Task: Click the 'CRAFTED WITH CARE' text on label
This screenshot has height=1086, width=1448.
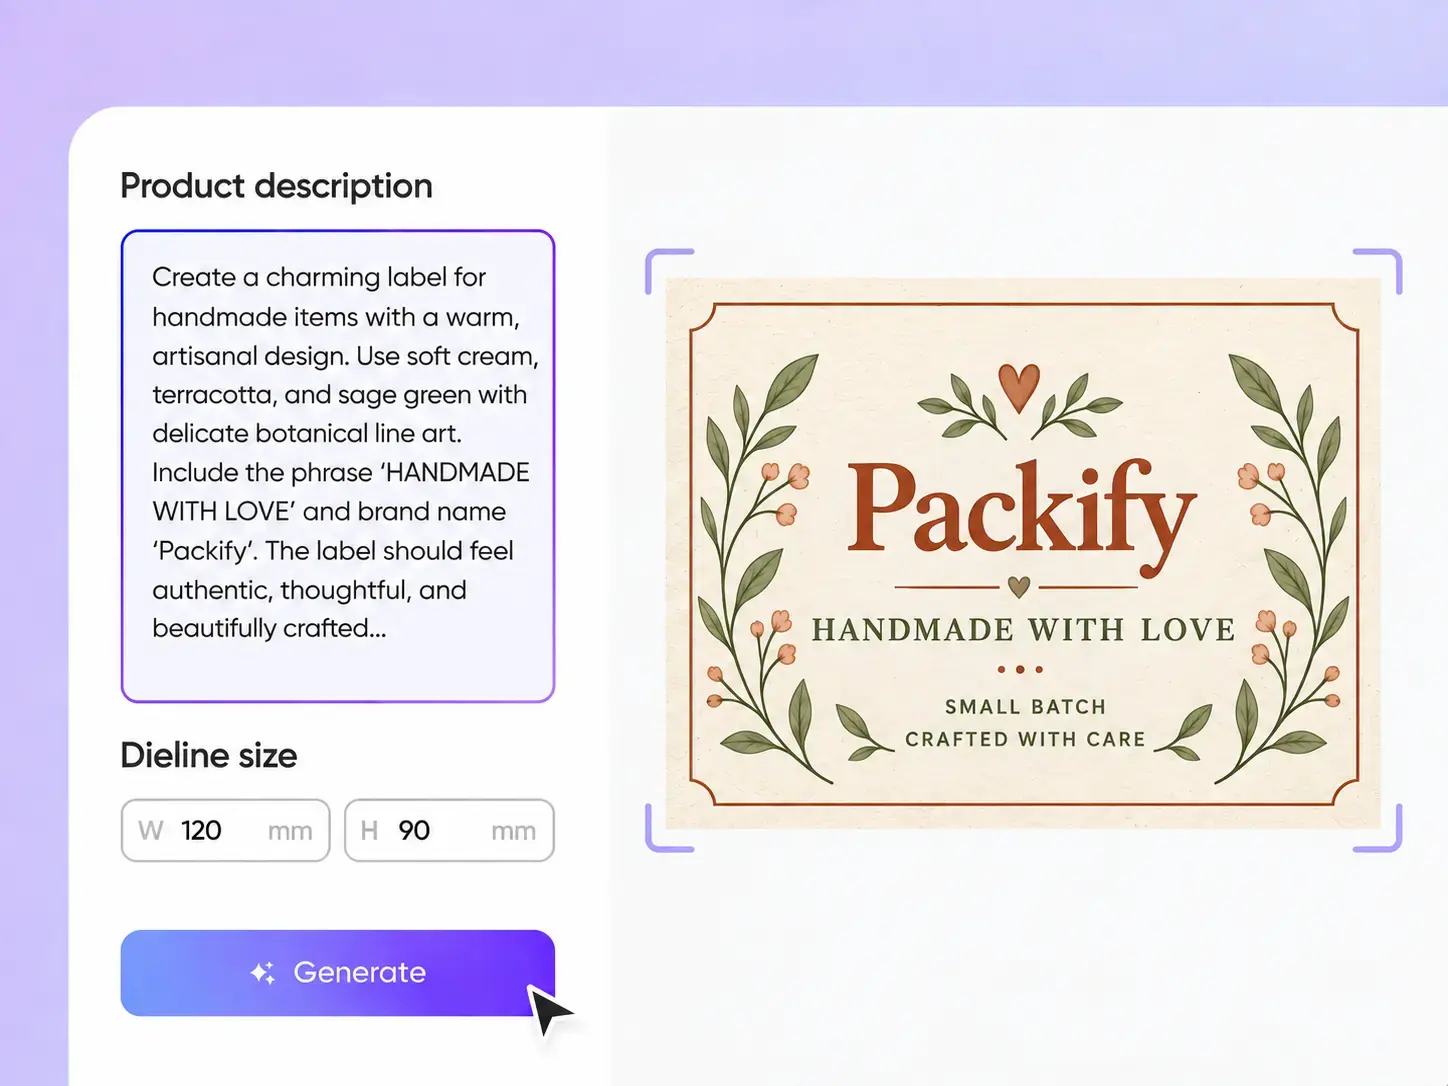Action: point(1025,739)
